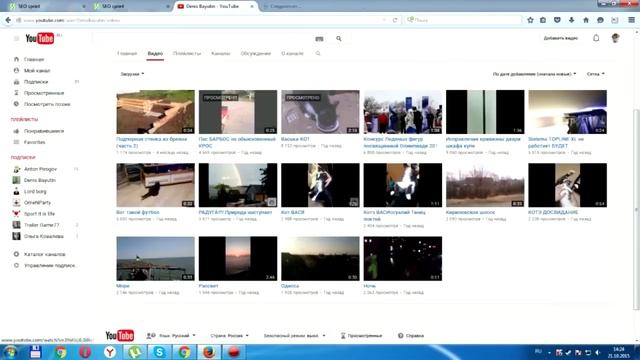The width and height of the screenshot is (640, 360).
Task: Click the magnifier search button in header
Action: [x=339, y=38]
